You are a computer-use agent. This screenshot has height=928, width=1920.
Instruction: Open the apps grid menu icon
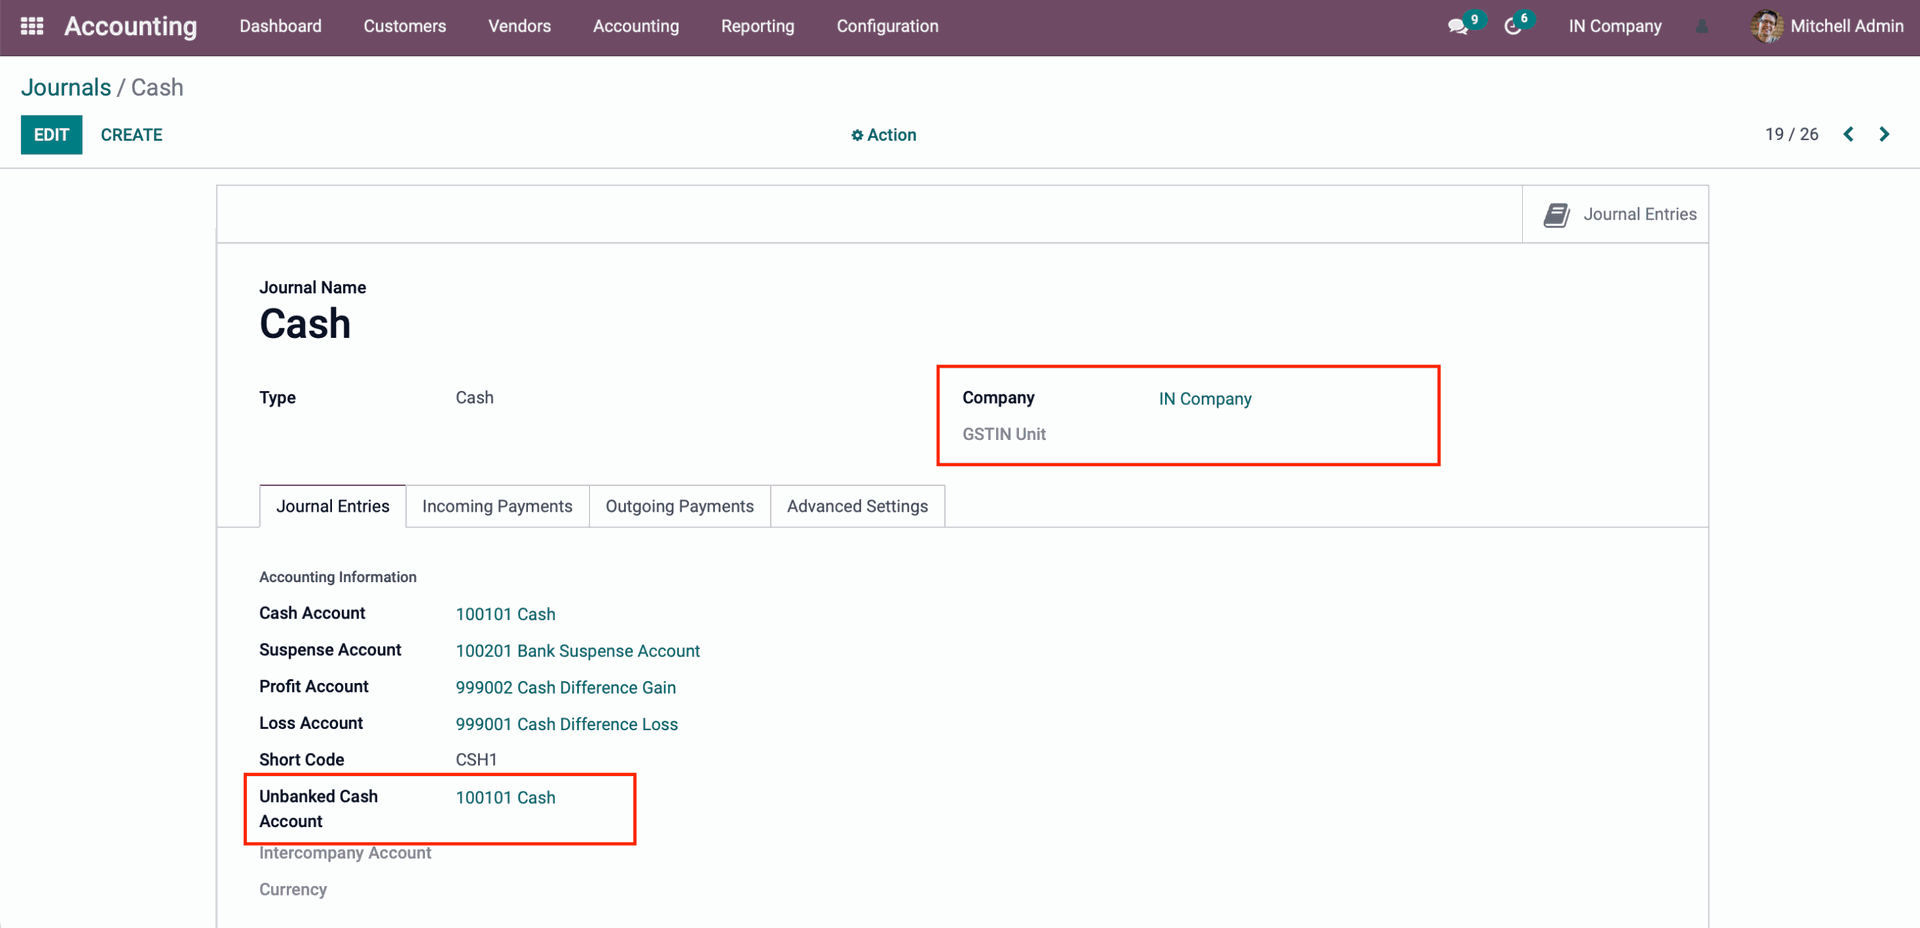tap(32, 26)
